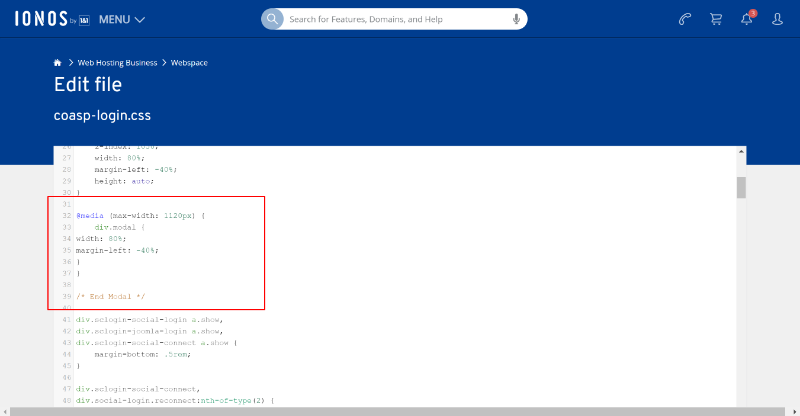Open Web Hosting Business breadcrumb link
Image resolution: width=800 pixels, height=416 pixels.
(x=117, y=63)
